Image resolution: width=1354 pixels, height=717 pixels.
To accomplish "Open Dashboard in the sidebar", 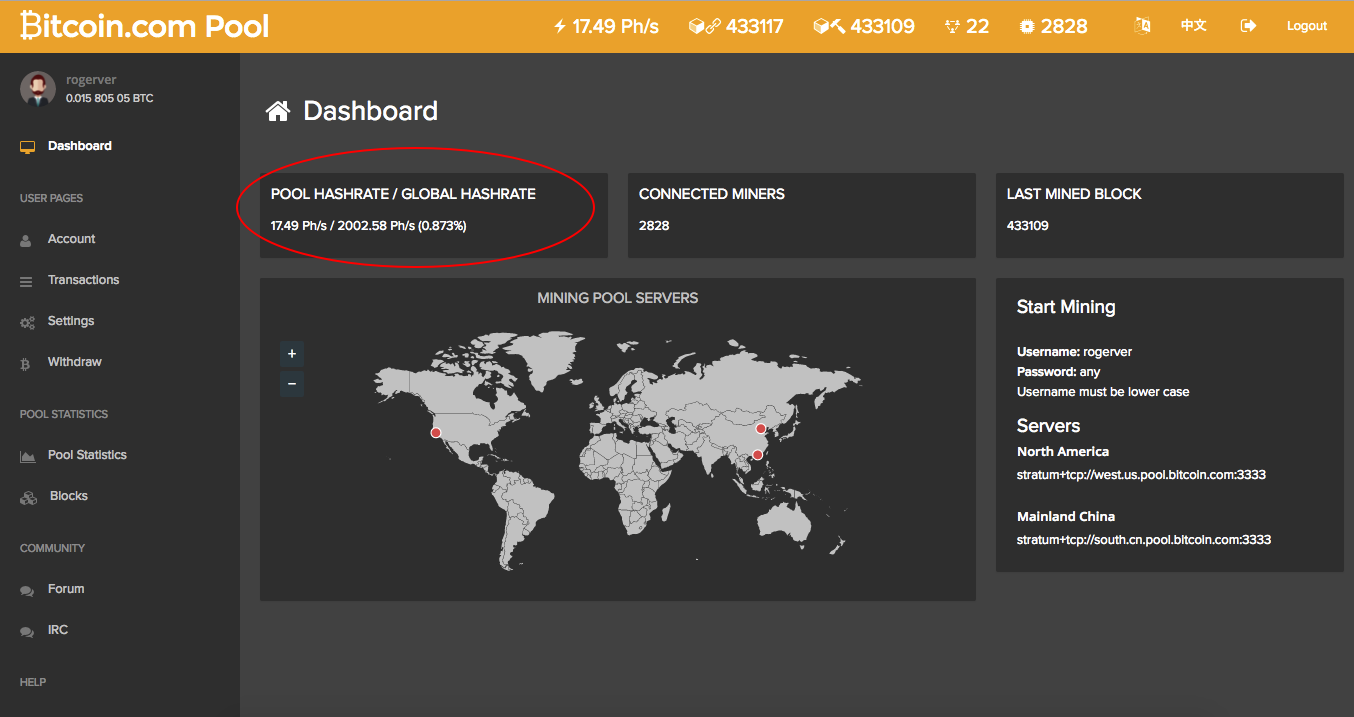I will [80, 146].
